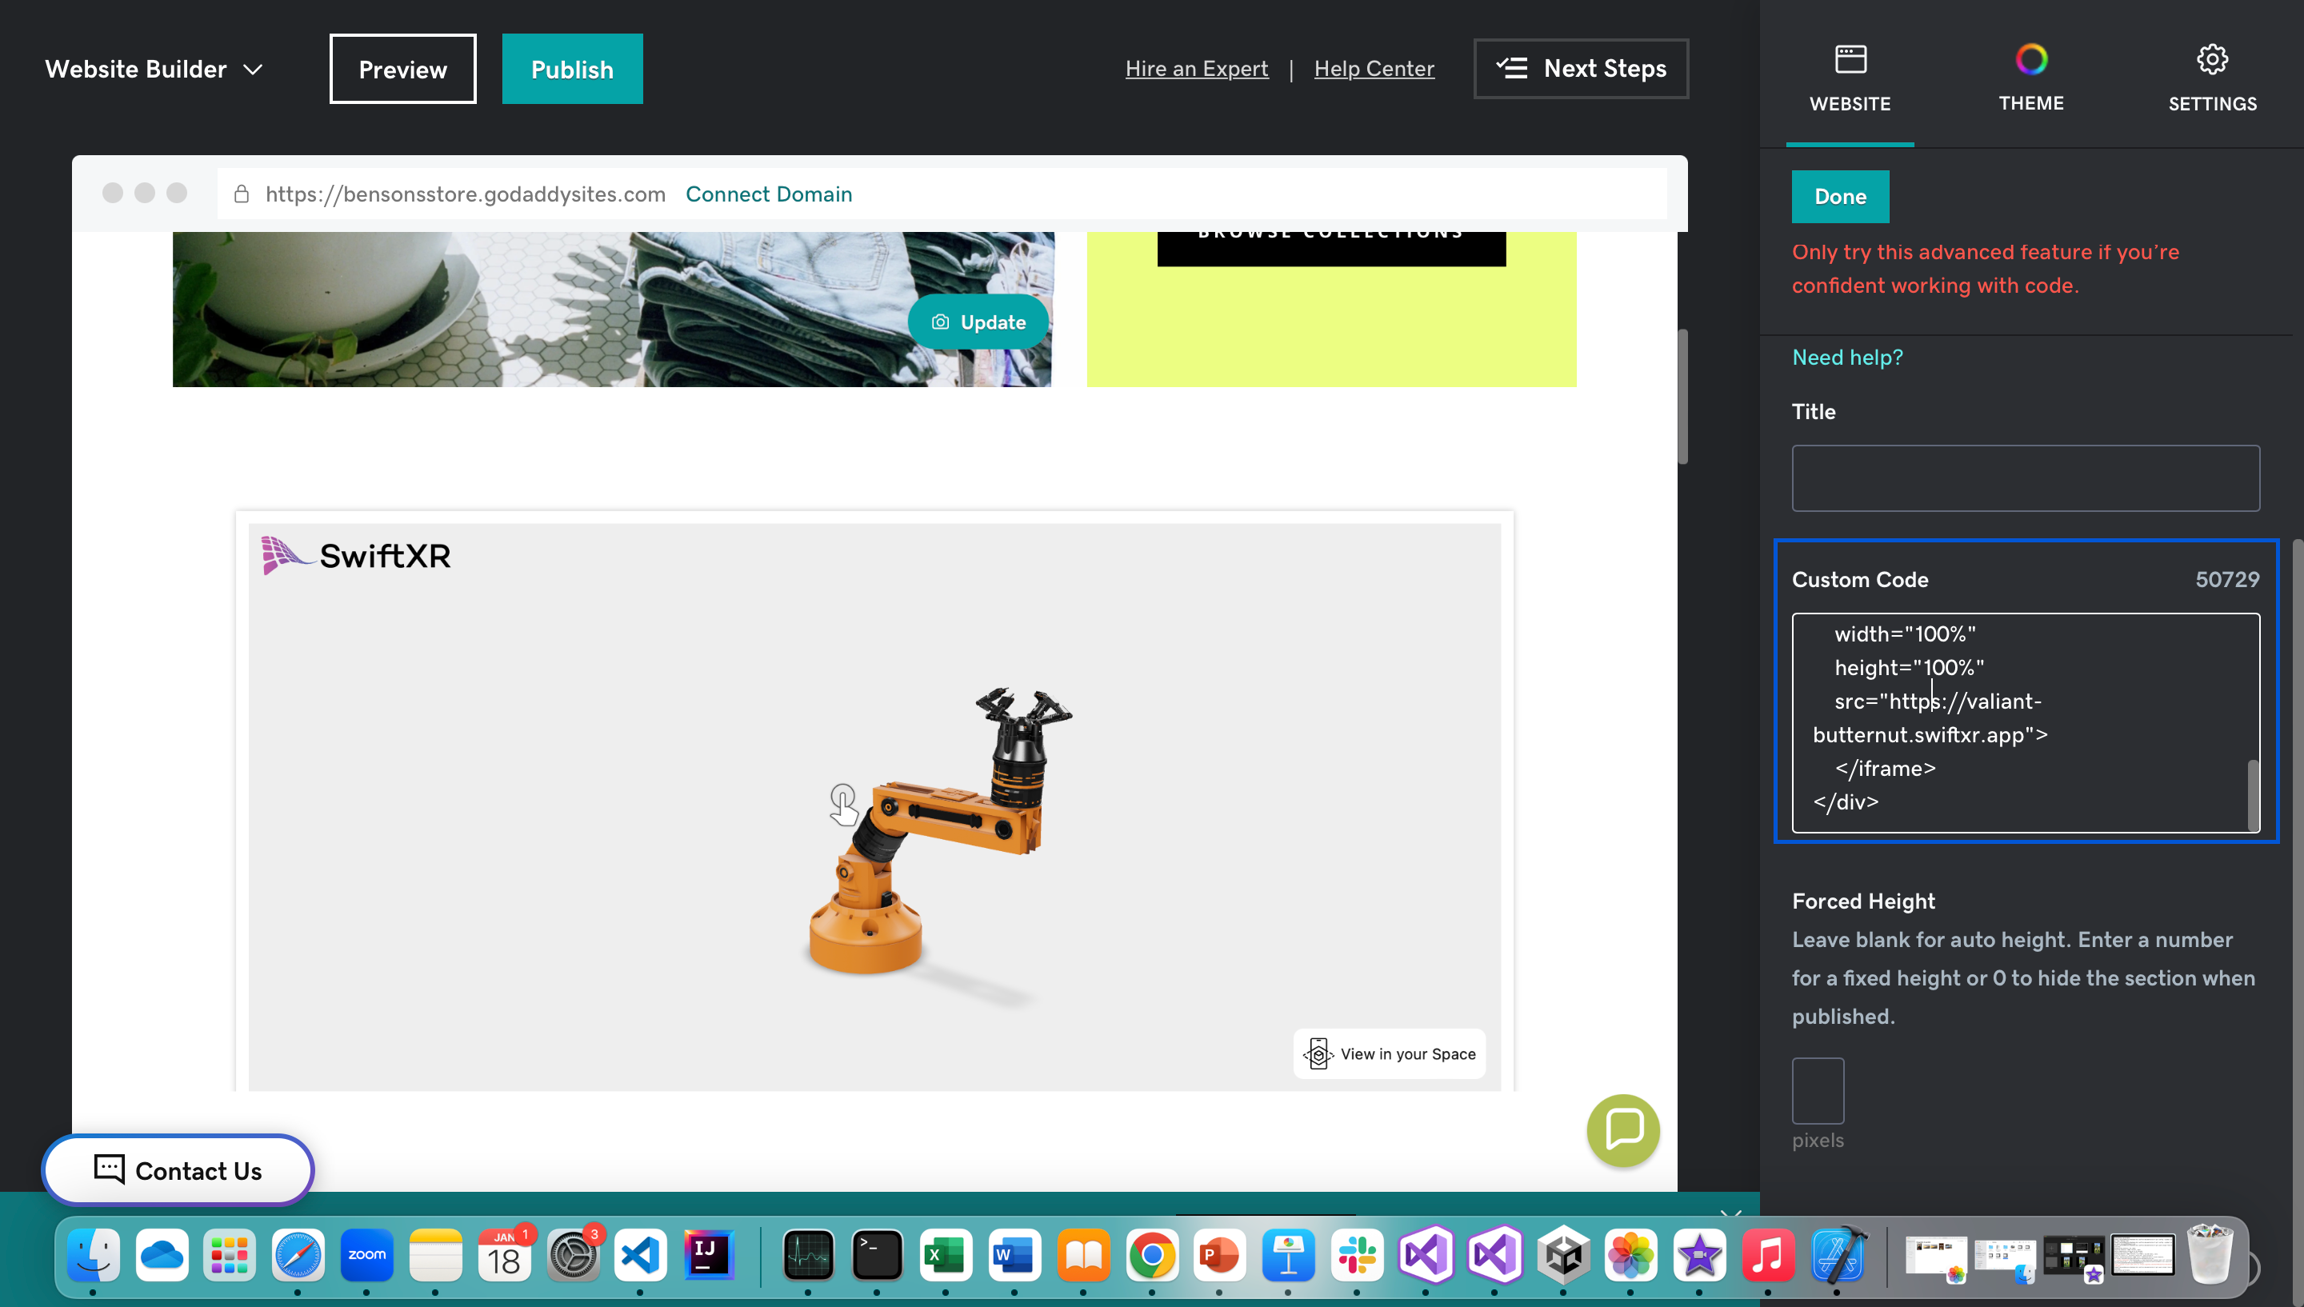Open Google Chrome in the dock
The width and height of the screenshot is (2304, 1307).
(x=1151, y=1256)
